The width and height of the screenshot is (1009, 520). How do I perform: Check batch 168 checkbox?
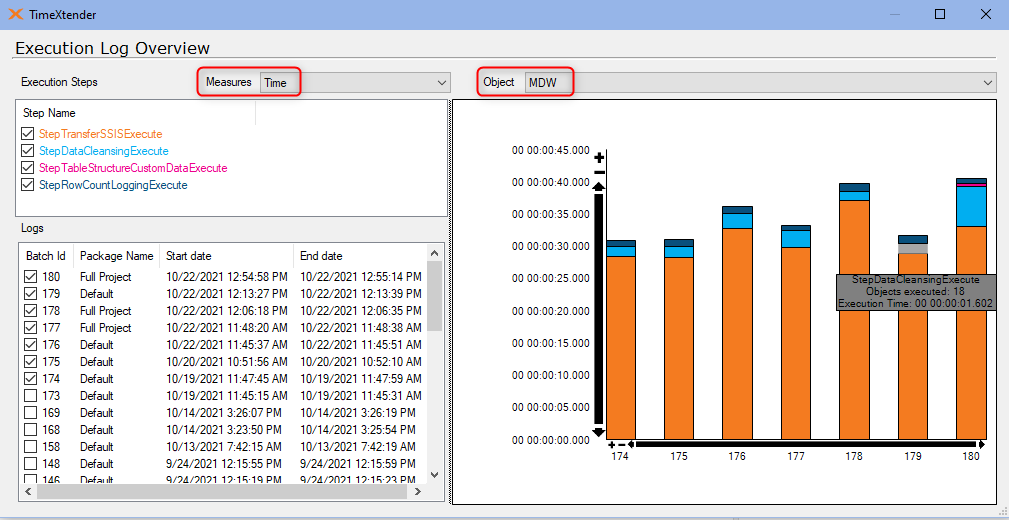pos(30,429)
